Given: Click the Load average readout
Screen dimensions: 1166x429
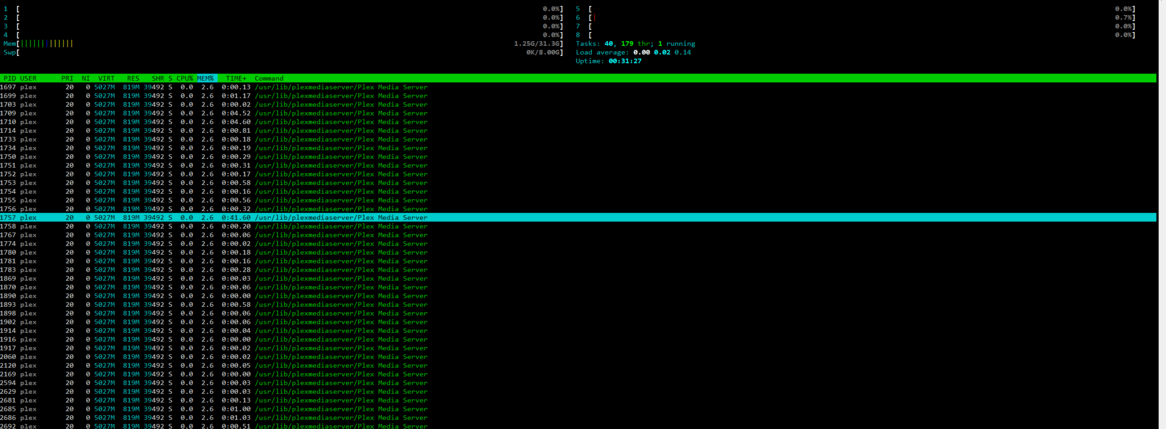Looking at the screenshot, I should click(x=633, y=52).
